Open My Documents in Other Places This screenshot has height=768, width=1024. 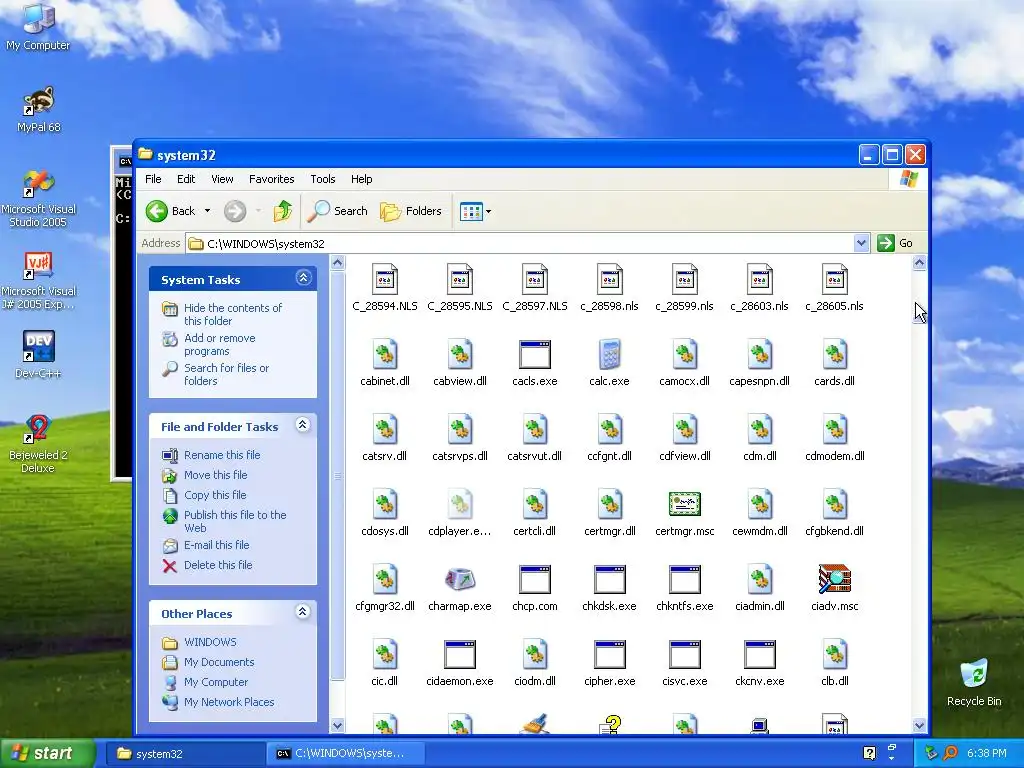coord(219,662)
